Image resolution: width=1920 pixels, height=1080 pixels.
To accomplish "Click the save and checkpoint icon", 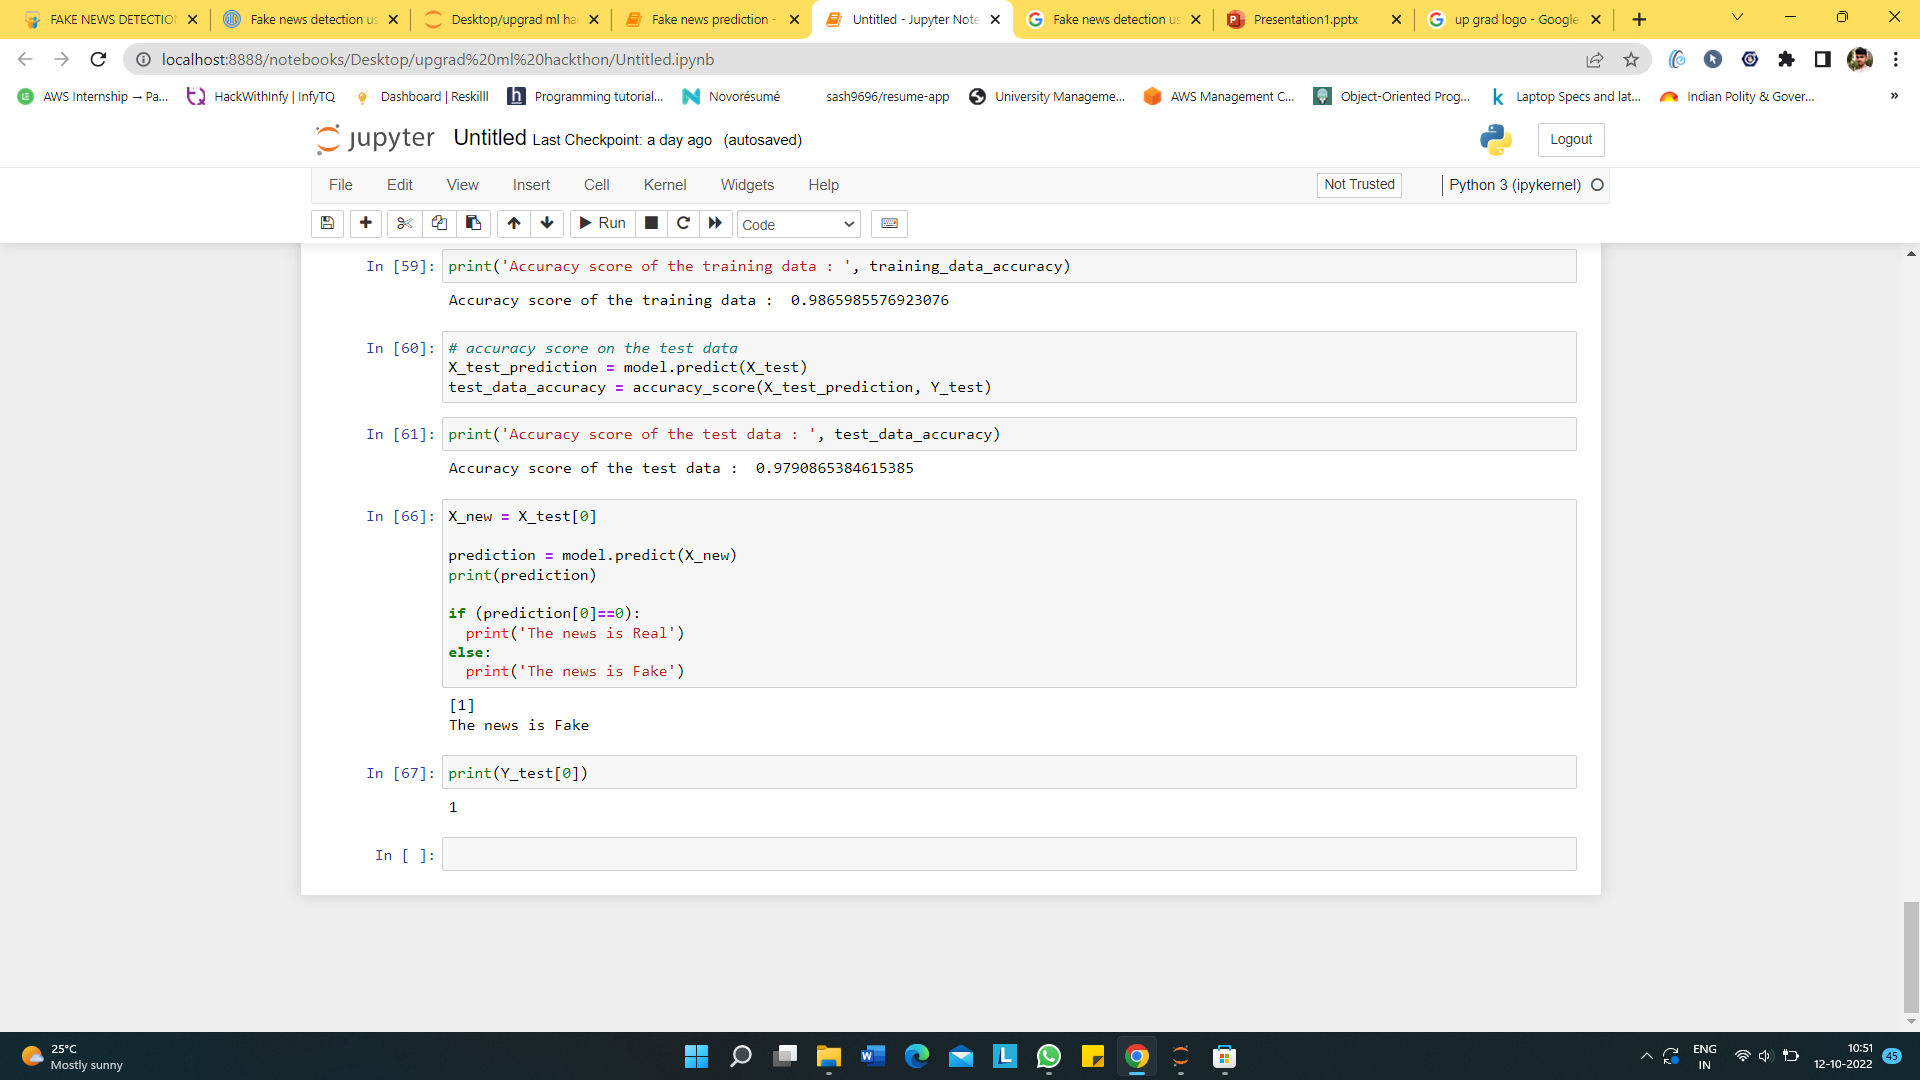I will click(327, 223).
